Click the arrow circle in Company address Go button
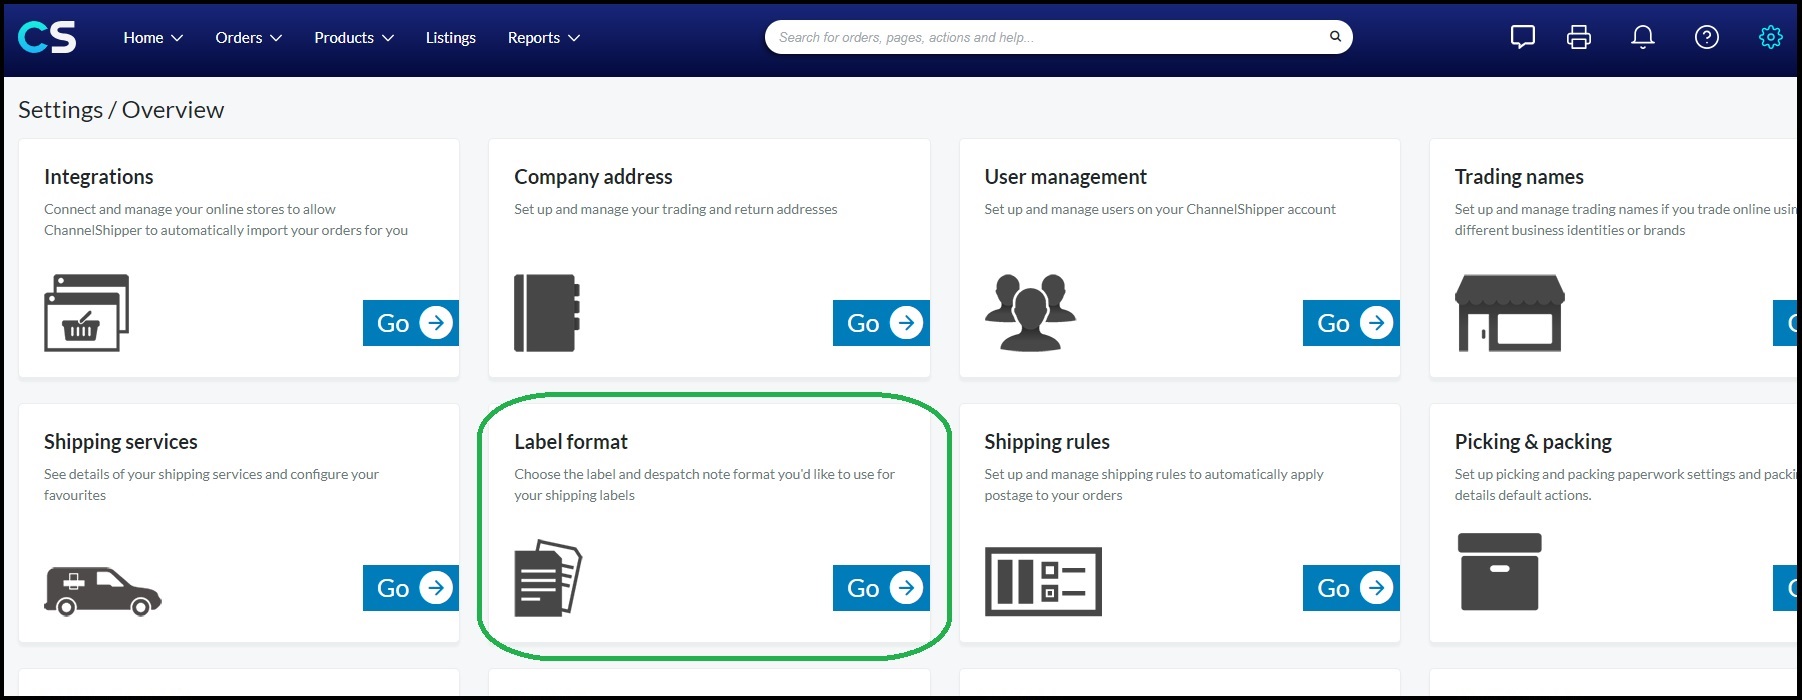This screenshot has height=700, width=1802. [x=906, y=323]
